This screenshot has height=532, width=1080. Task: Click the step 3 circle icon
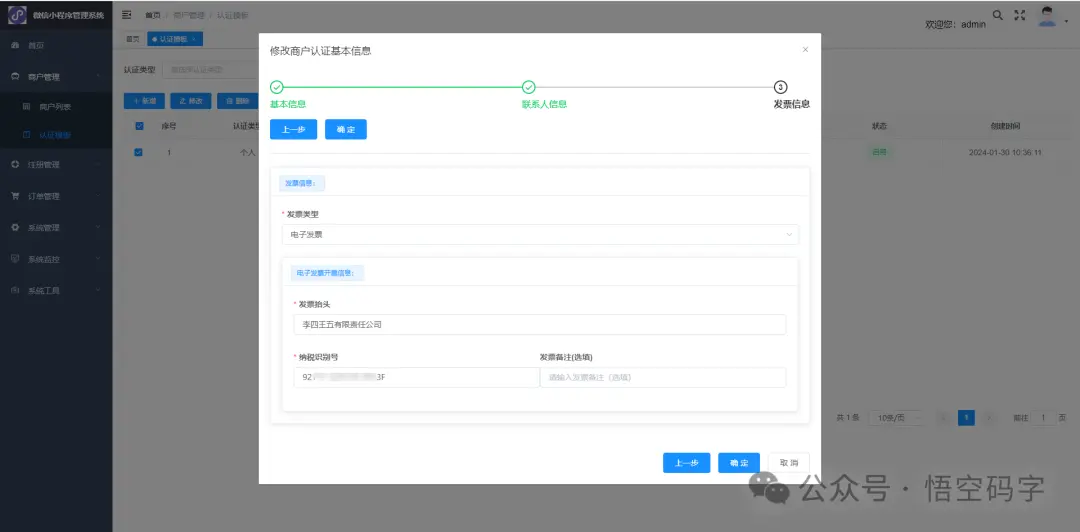[x=780, y=87]
